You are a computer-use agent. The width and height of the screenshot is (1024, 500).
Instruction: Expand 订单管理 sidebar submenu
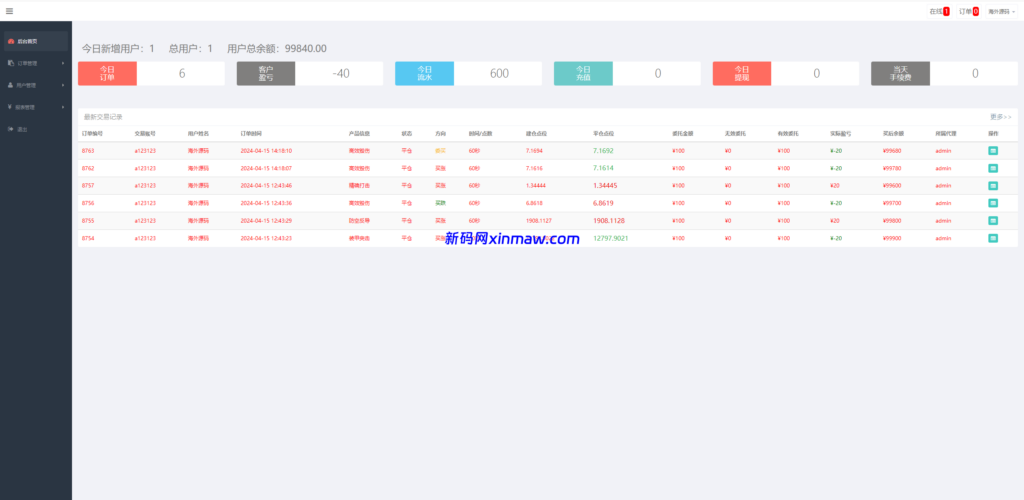[35, 63]
